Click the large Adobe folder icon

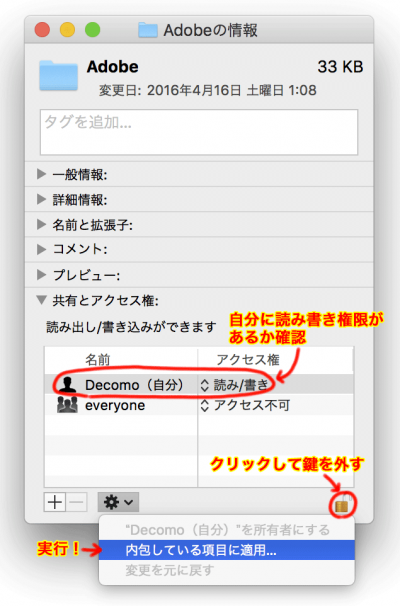[x=58, y=75]
